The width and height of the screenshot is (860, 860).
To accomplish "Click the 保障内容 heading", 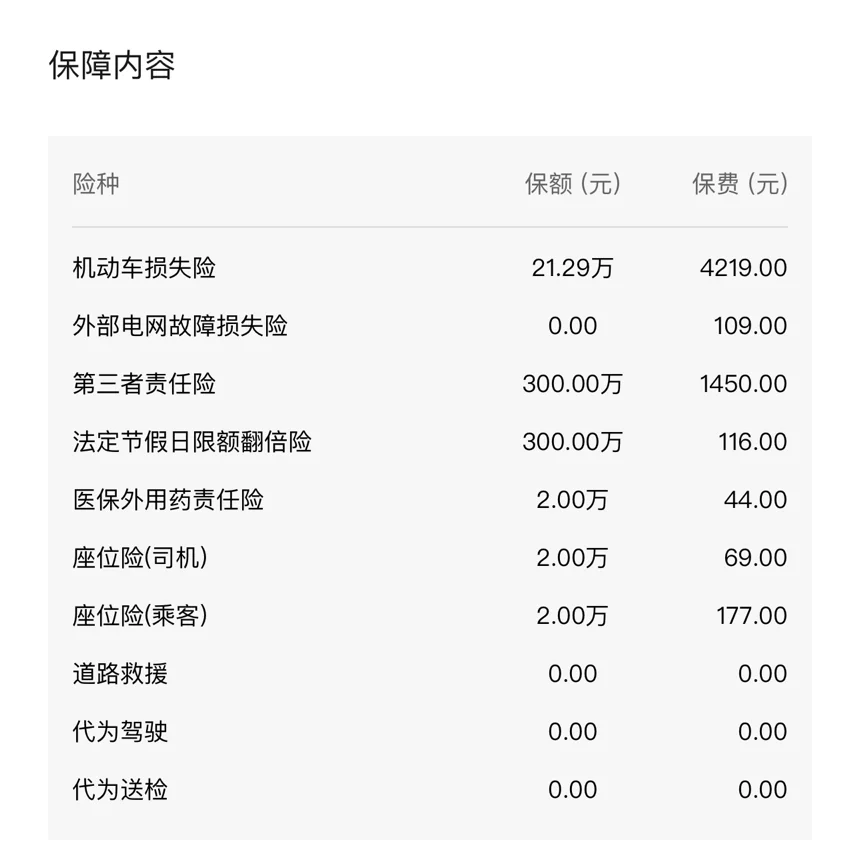I will point(112,65).
